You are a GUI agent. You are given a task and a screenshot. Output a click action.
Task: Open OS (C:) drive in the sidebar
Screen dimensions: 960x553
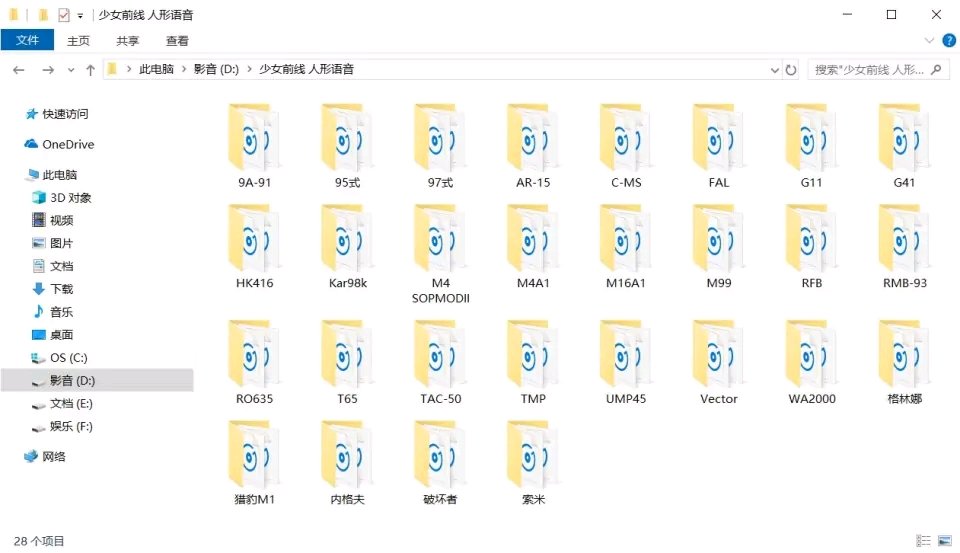pyautogui.click(x=60, y=358)
